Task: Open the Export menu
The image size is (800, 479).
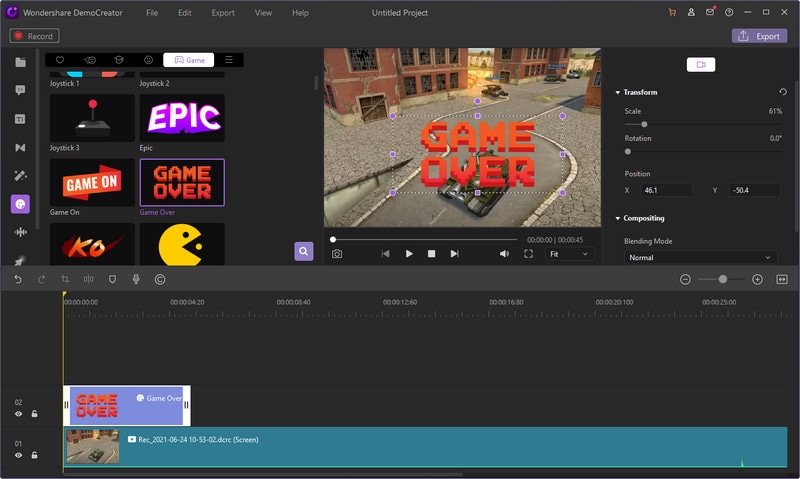Action: point(223,13)
